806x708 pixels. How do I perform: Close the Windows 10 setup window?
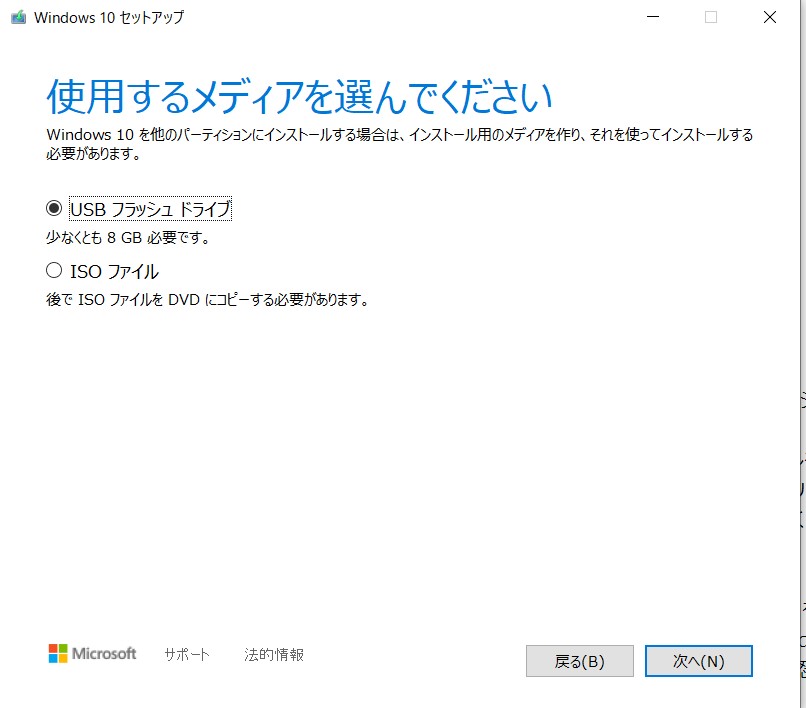coord(770,17)
